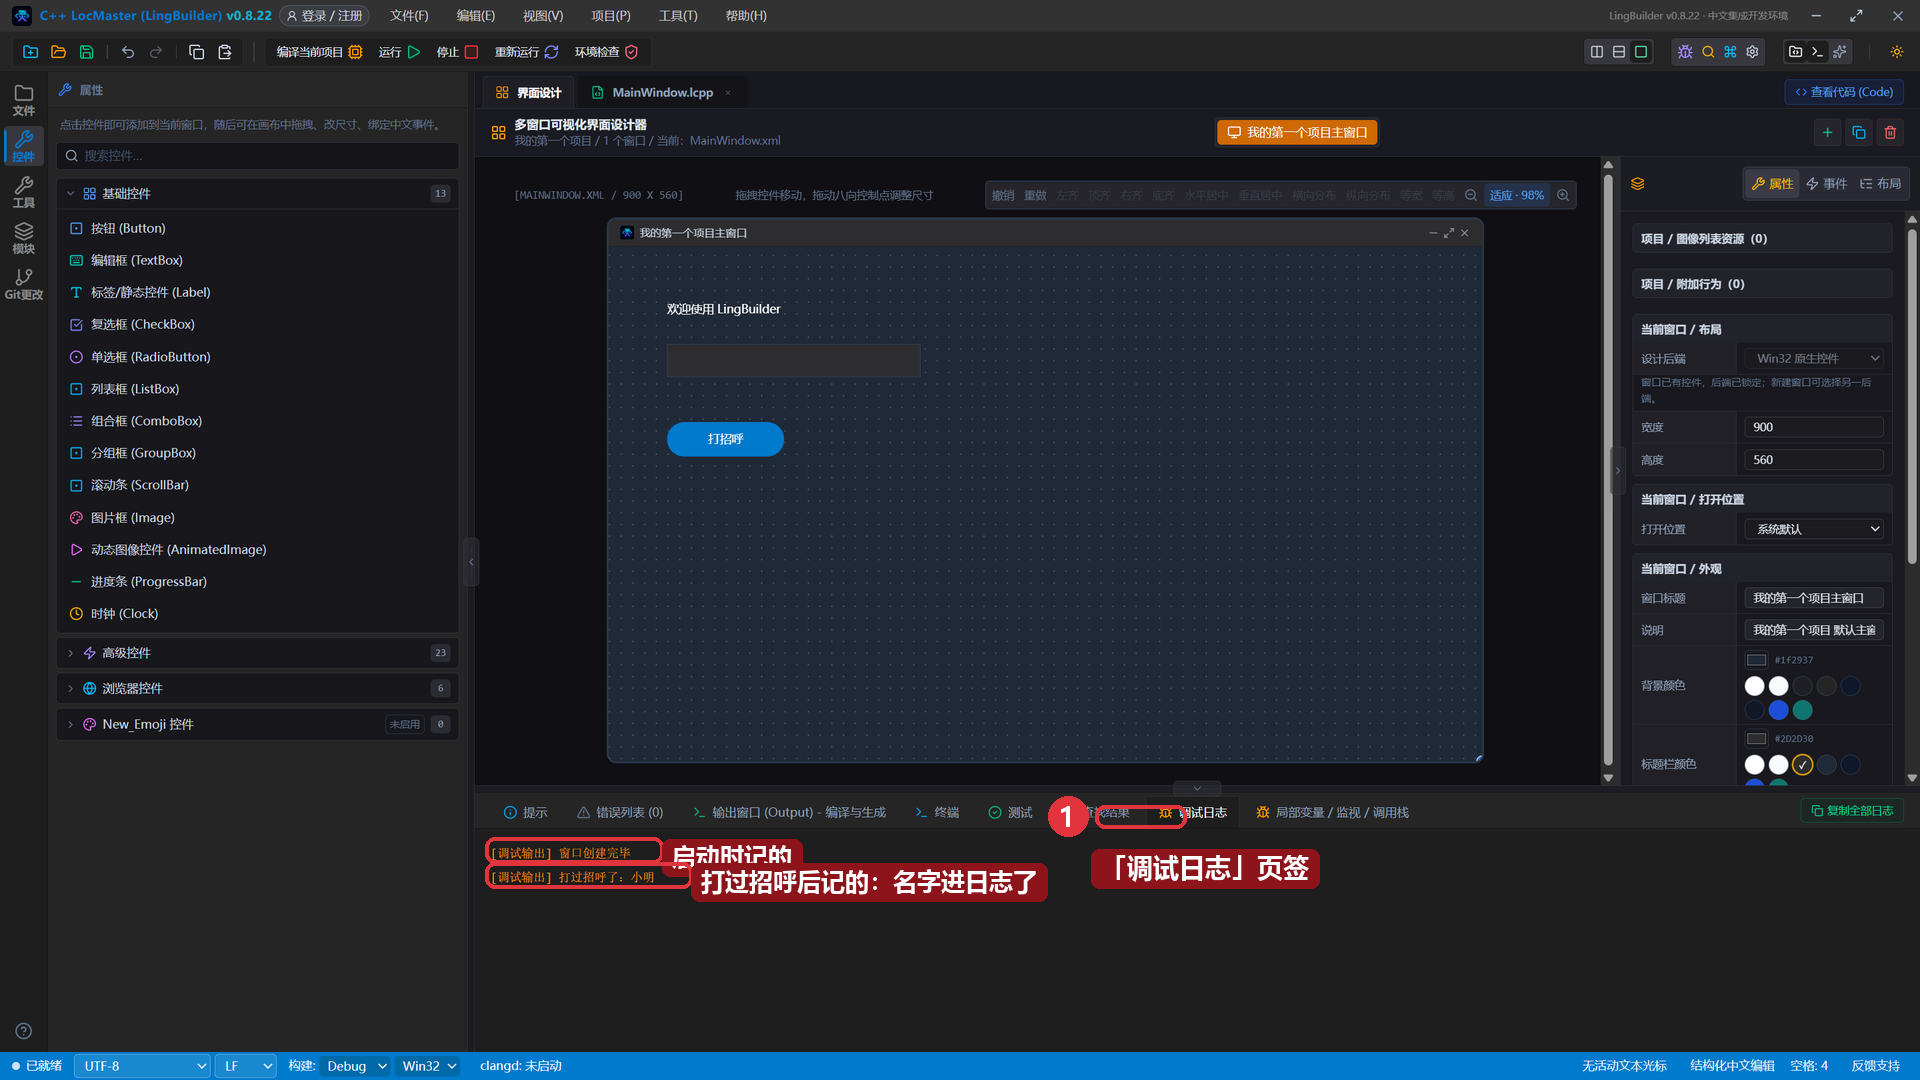
Task: Click the duplicate window icon beside the plus
Action: click(1858, 132)
